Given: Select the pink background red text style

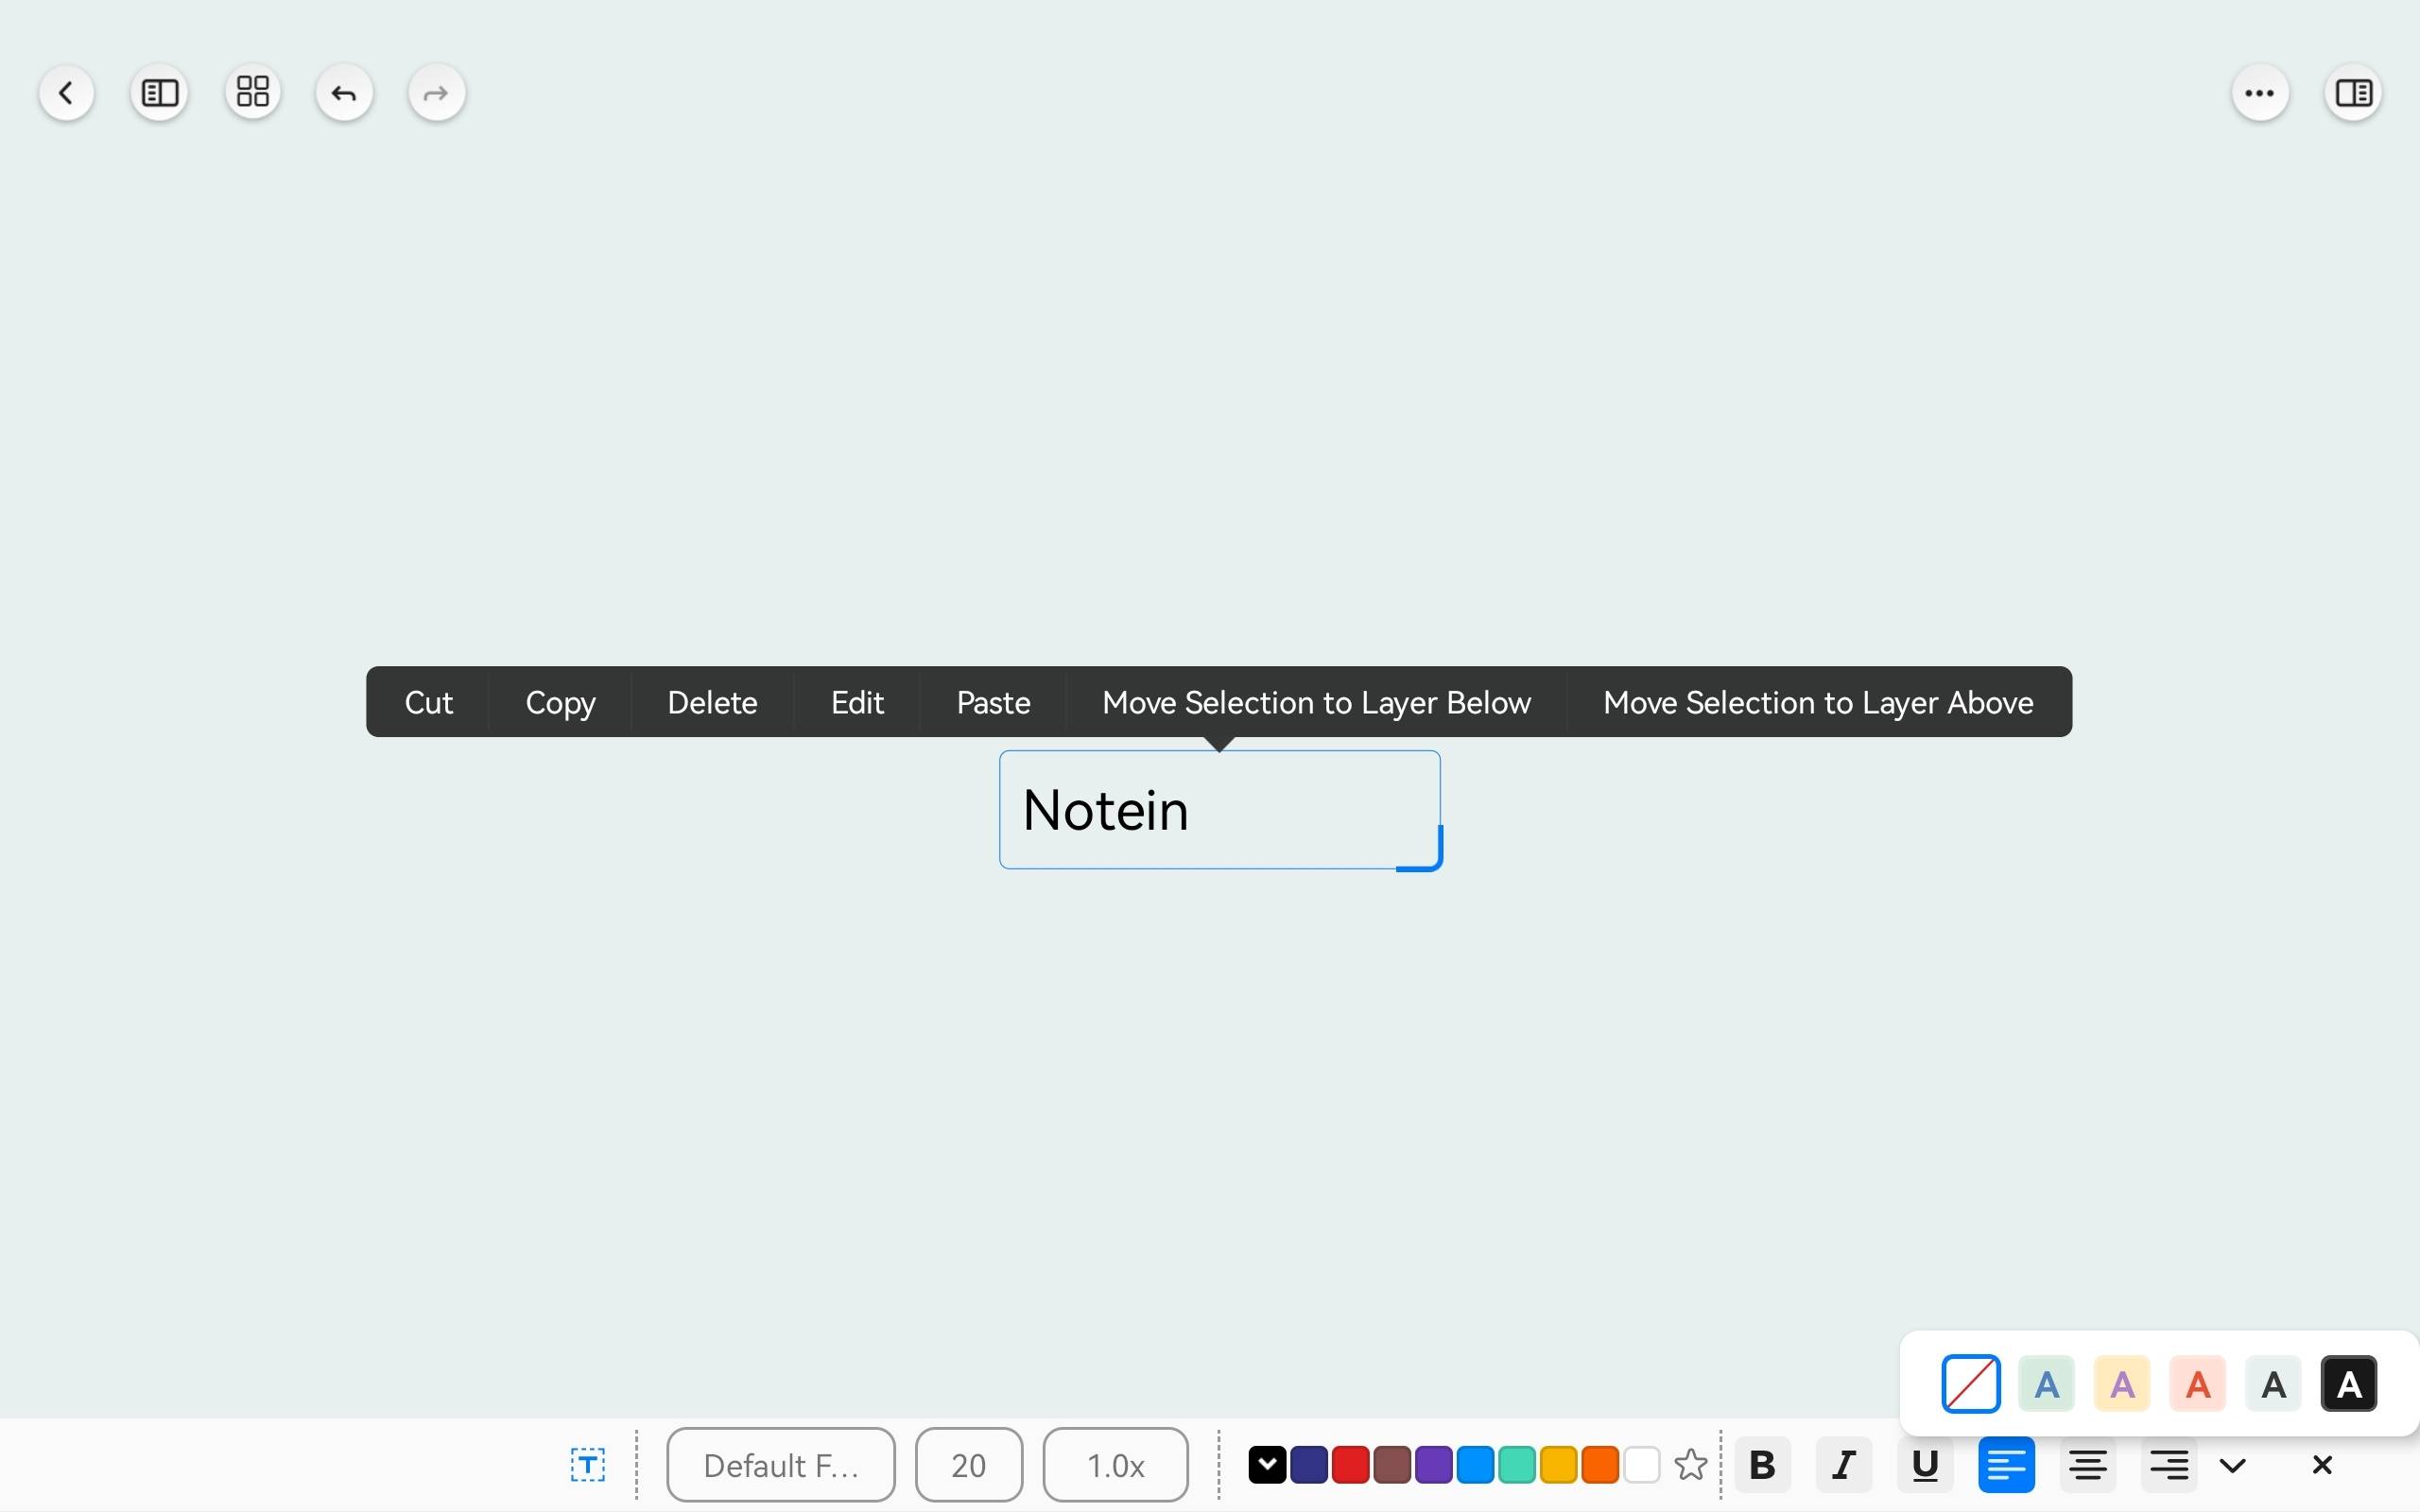Looking at the screenshot, I should pyautogui.click(x=2197, y=1384).
